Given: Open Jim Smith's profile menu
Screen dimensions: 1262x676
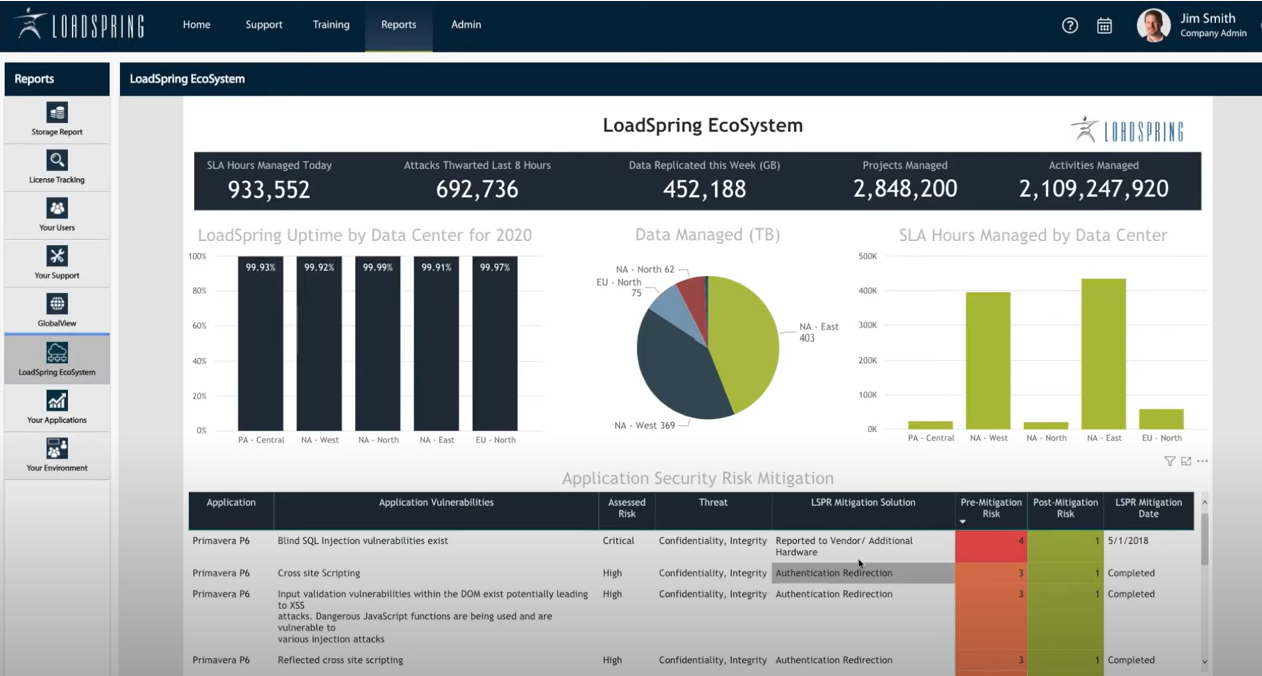Looking at the screenshot, I should (1180, 25).
